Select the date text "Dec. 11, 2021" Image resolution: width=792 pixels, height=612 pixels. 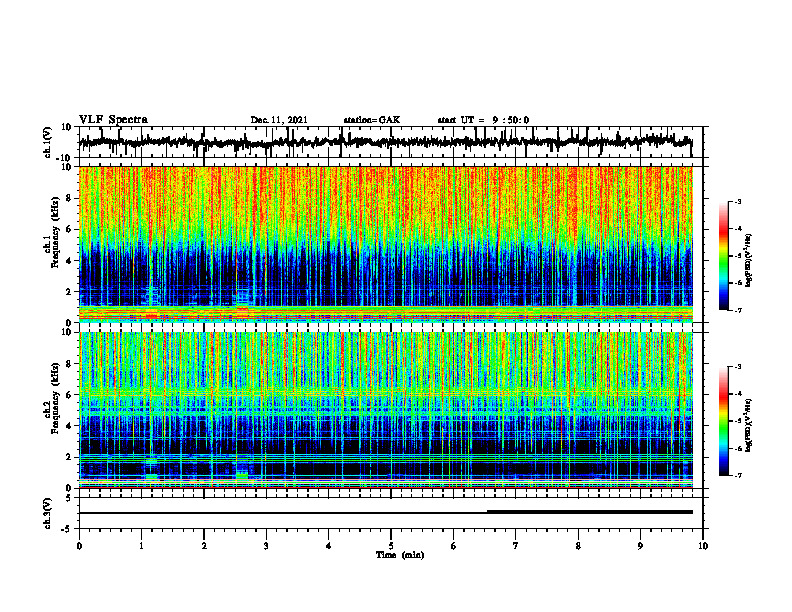click(279, 120)
